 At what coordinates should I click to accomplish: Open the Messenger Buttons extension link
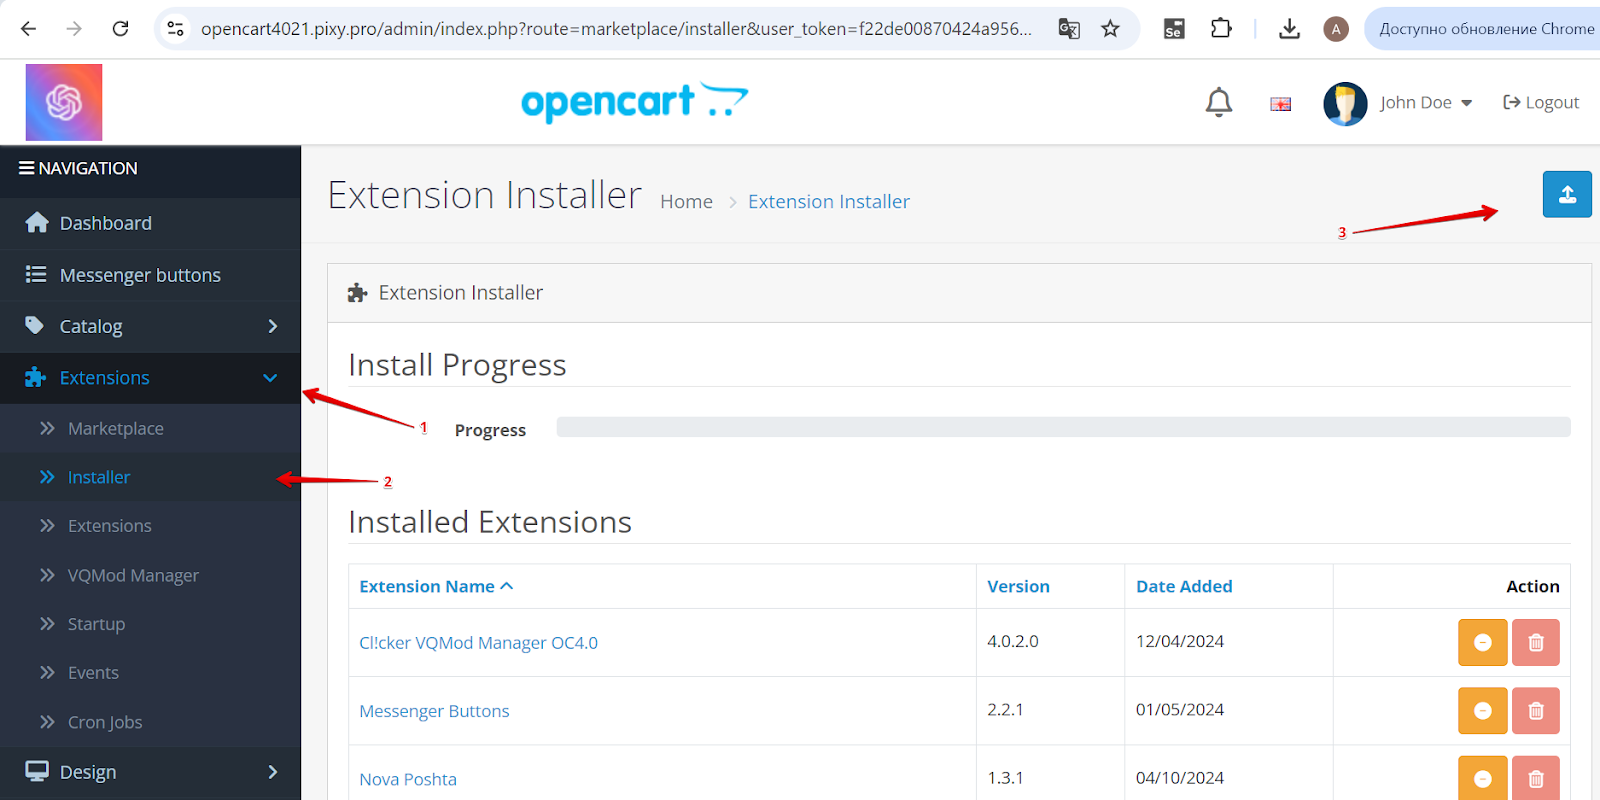coord(434,711)
